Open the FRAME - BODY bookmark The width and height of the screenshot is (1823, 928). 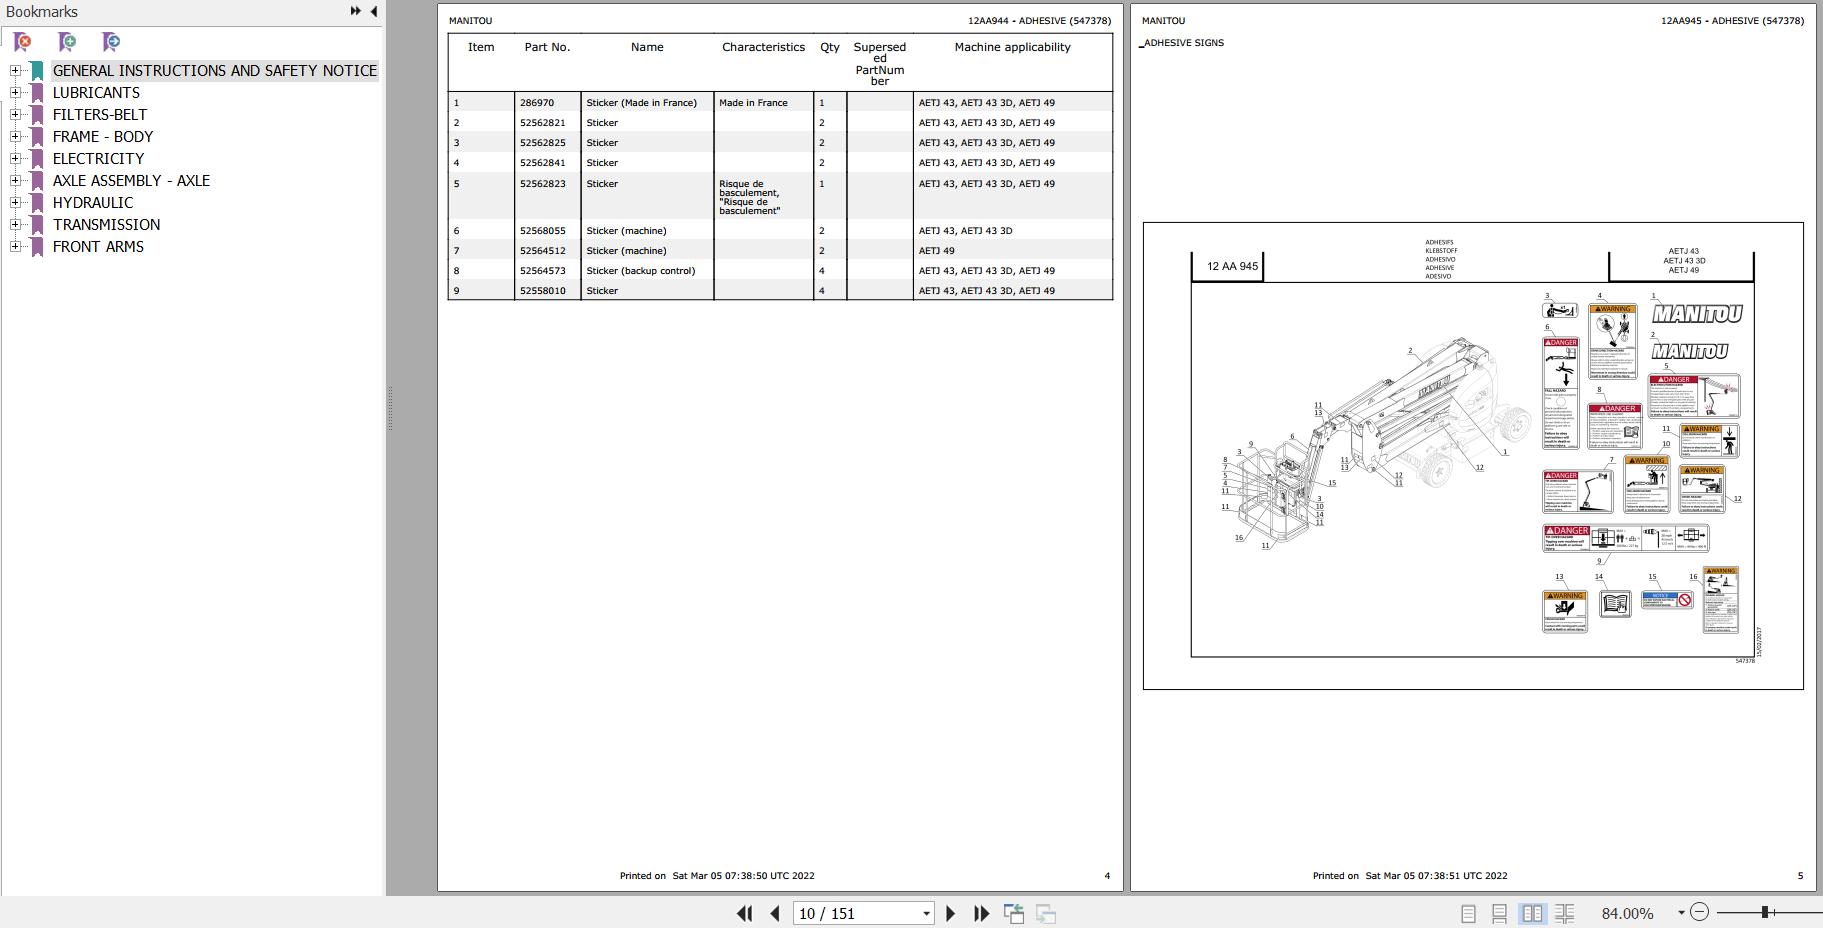(x=103, y=136)
